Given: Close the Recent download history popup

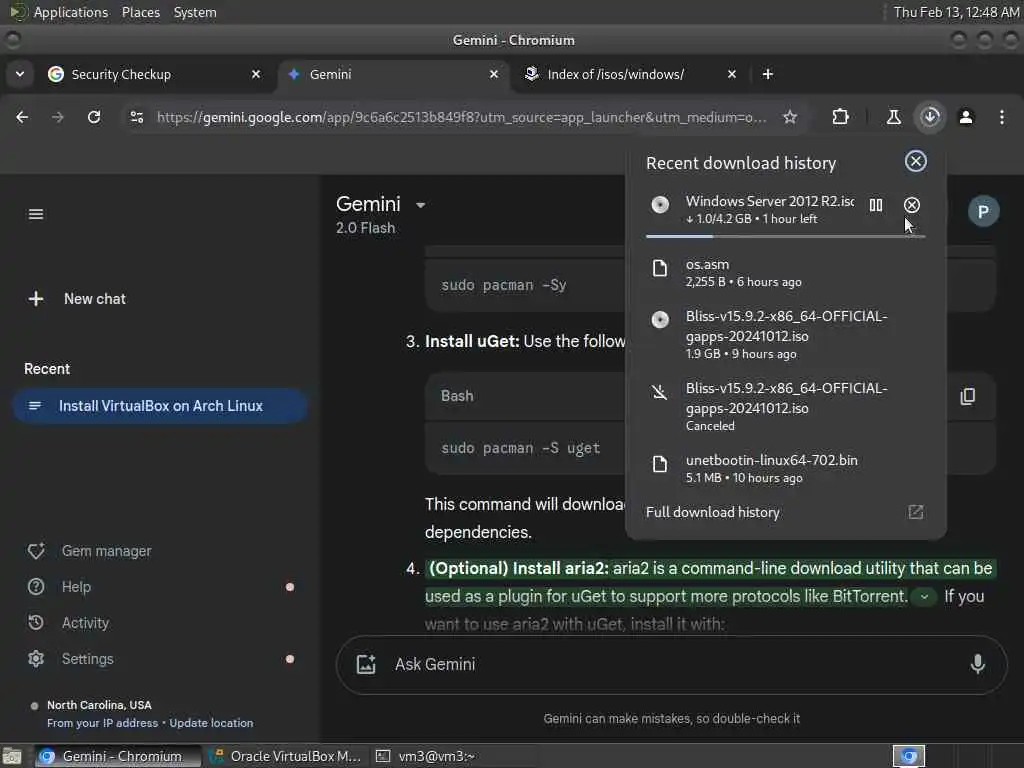Looking at the screenshot, I should coord(916,161).
